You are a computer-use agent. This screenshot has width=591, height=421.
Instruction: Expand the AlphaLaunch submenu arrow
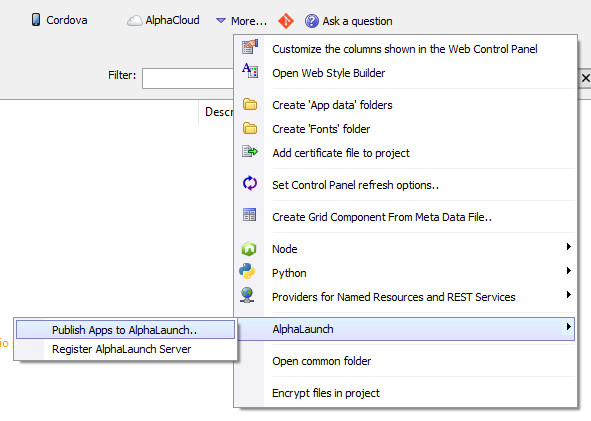pyautogui.click(x=568, y=327)
